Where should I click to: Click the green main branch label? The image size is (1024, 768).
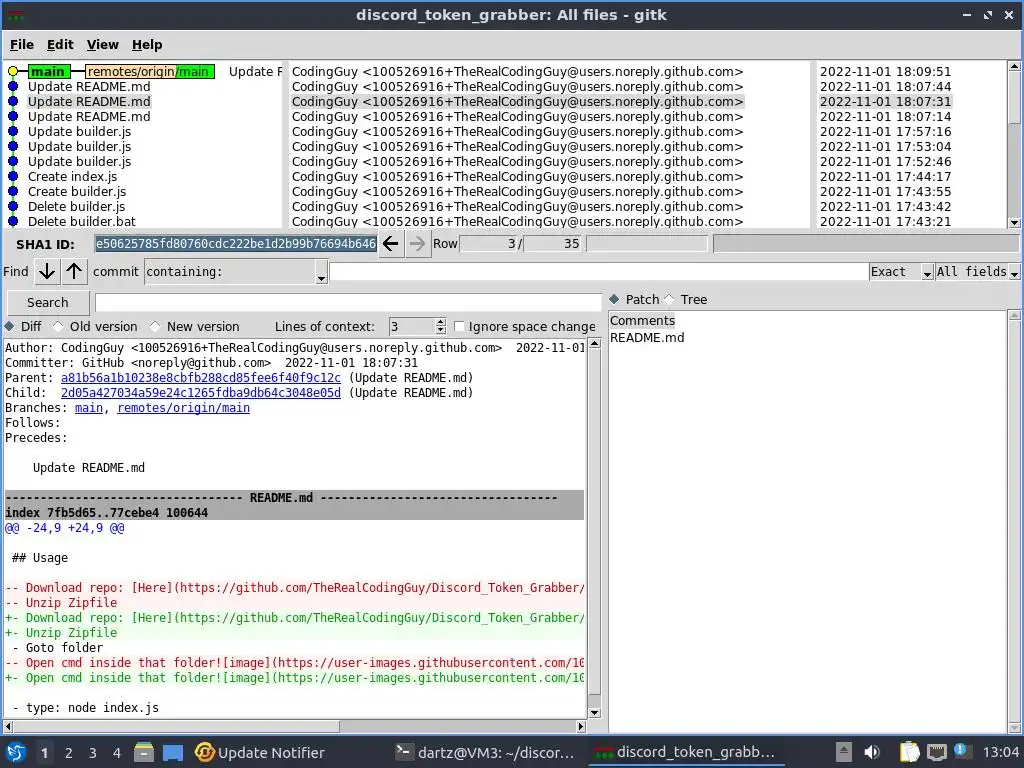click(x=48, y=72)
